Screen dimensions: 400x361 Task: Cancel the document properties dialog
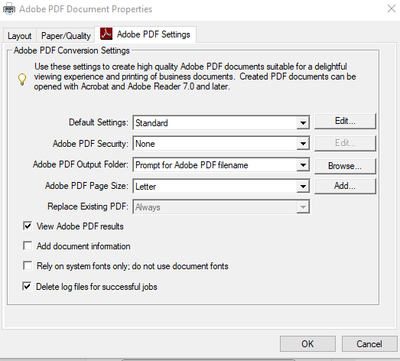coord(369,344)
